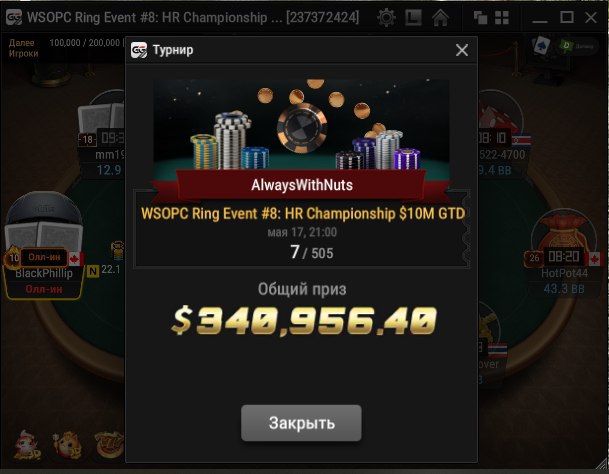Click the Закрыть button
609x474 pixels.
point(301,423)
